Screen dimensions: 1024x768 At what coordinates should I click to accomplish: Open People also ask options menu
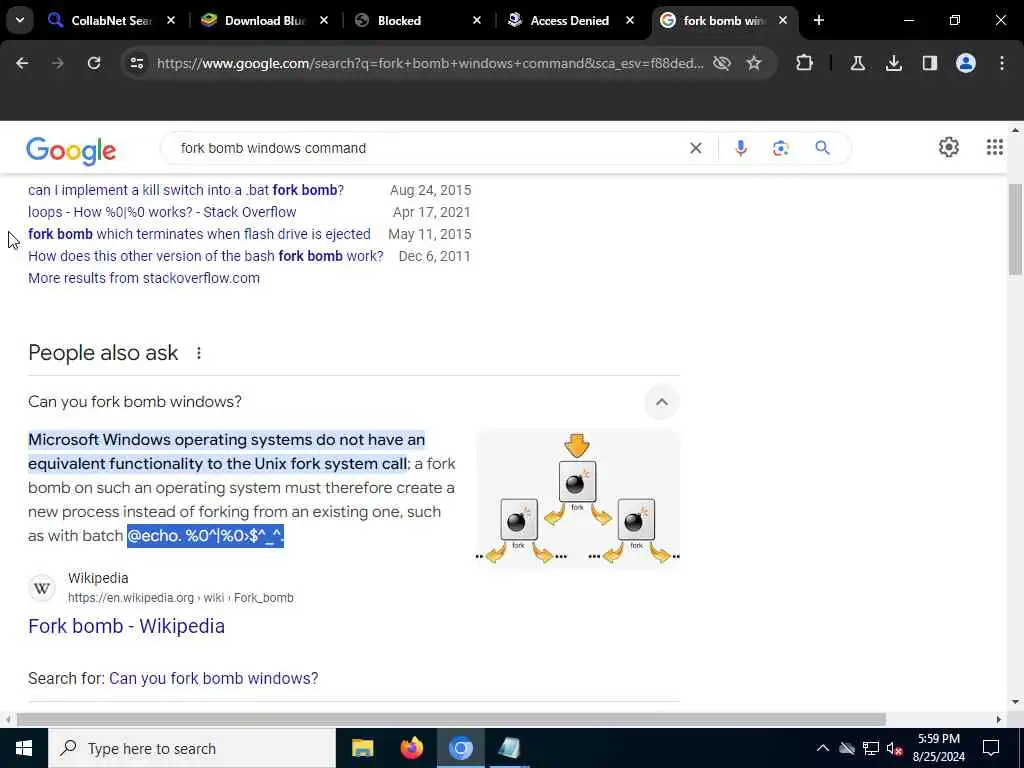199,353
